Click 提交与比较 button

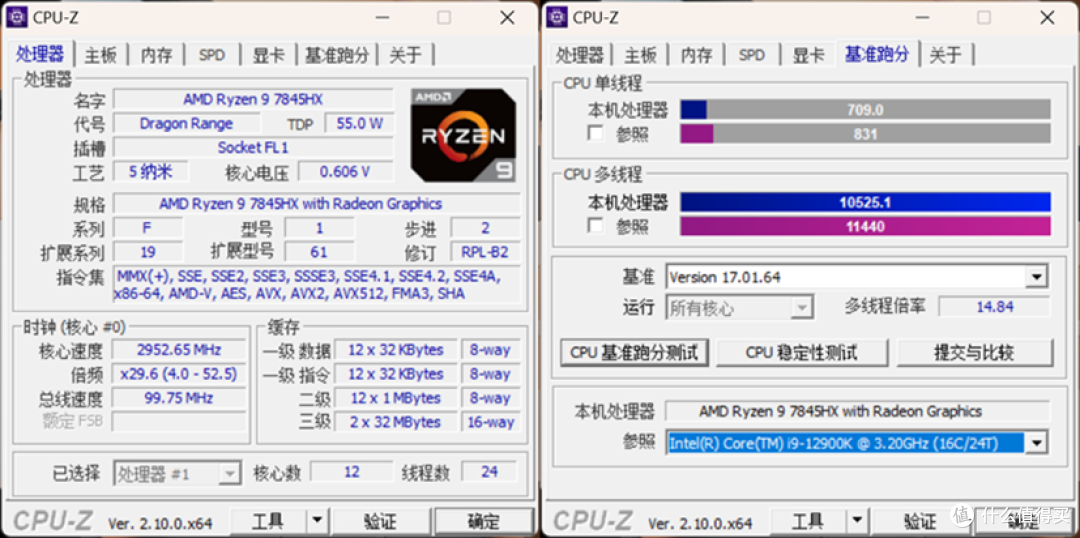[974, 353]
